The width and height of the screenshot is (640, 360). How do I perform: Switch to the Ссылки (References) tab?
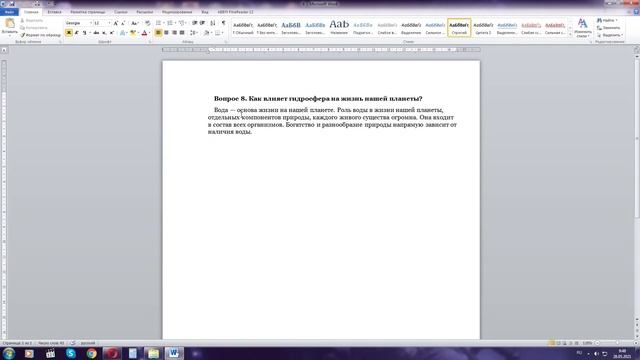pyautogui.click(x=121, y=12)
